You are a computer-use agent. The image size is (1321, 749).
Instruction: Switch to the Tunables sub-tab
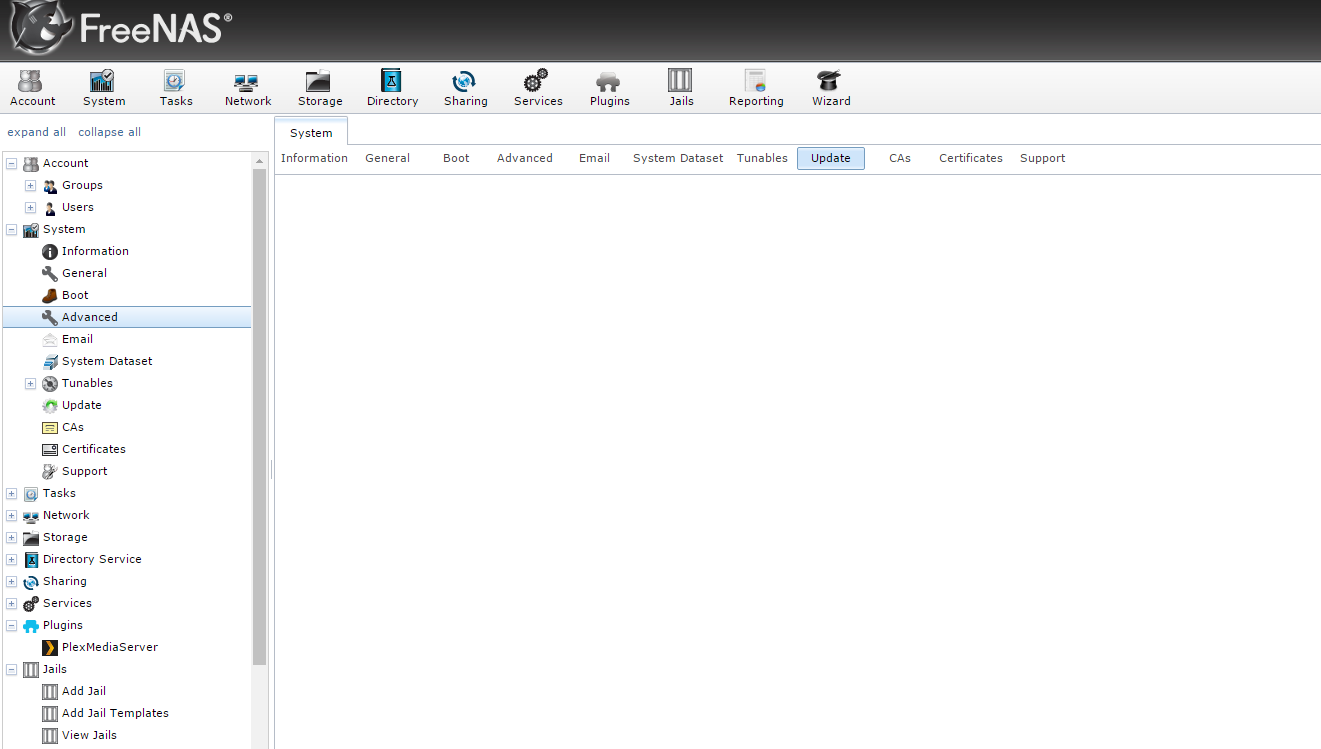[x=762, y=158]
